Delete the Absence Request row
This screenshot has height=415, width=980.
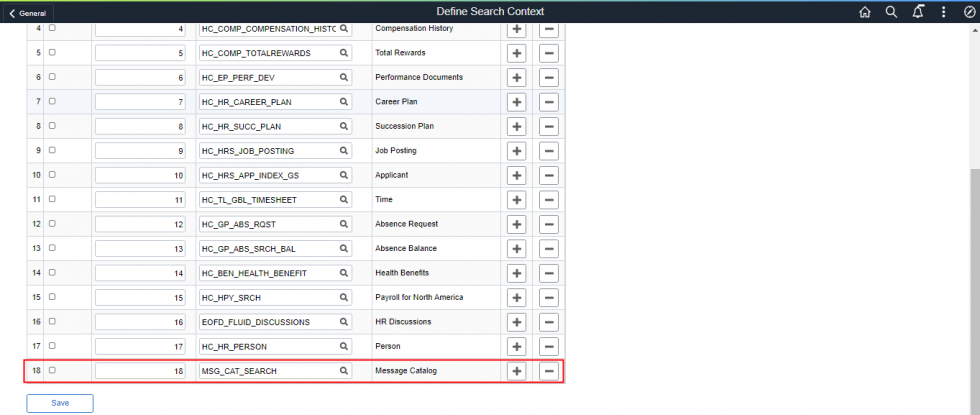549,224
